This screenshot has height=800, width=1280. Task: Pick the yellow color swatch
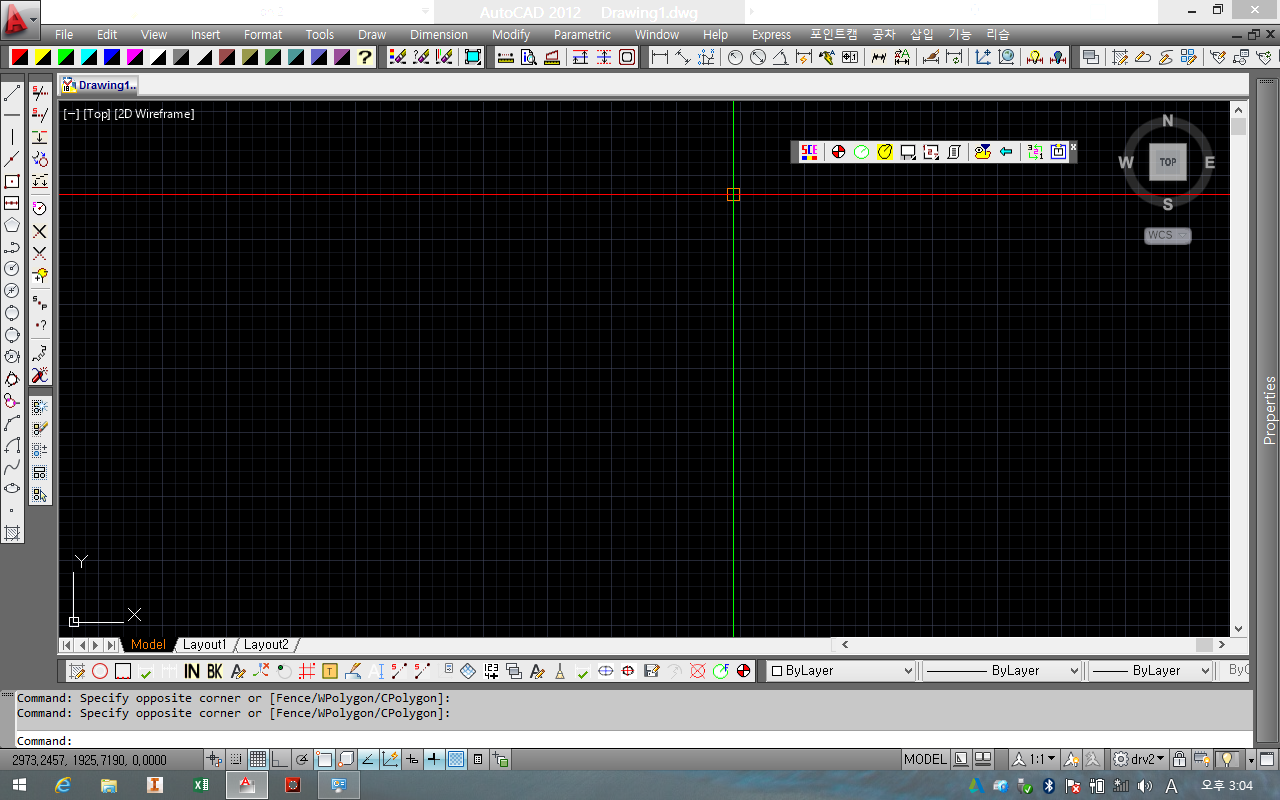[42, 57]
